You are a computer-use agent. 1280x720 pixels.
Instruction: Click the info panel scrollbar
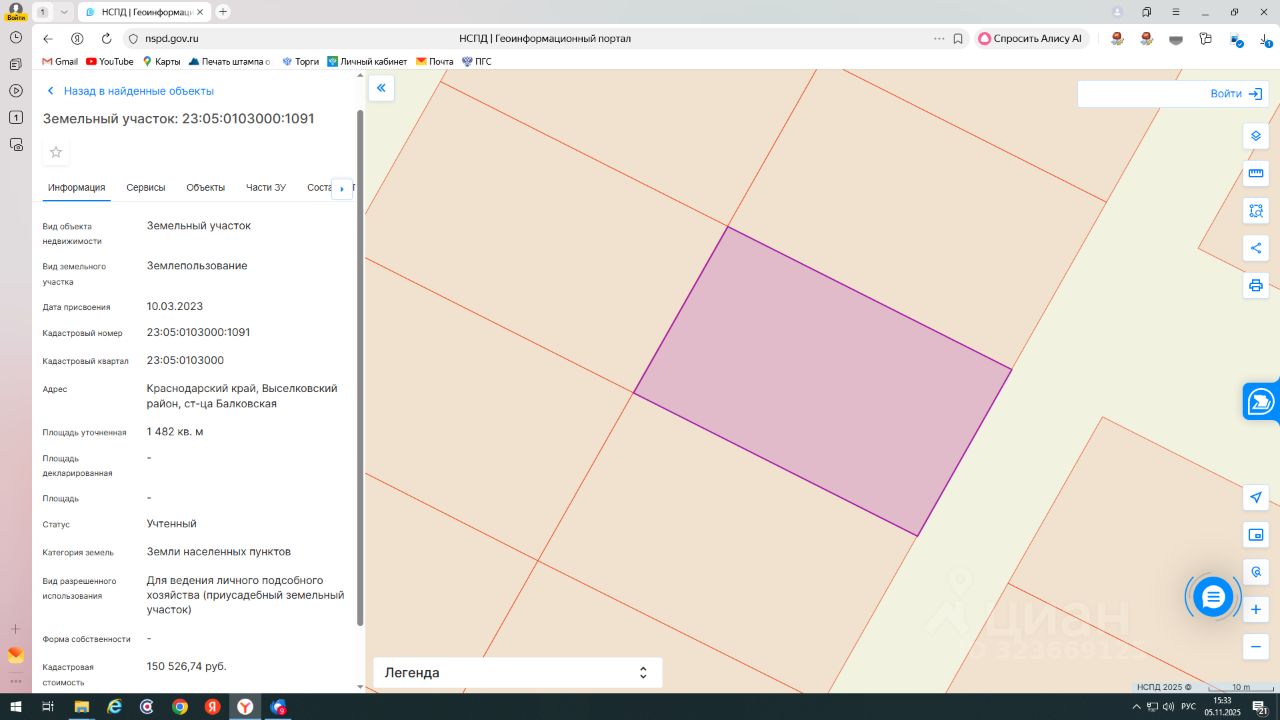[x=360, y=367]
